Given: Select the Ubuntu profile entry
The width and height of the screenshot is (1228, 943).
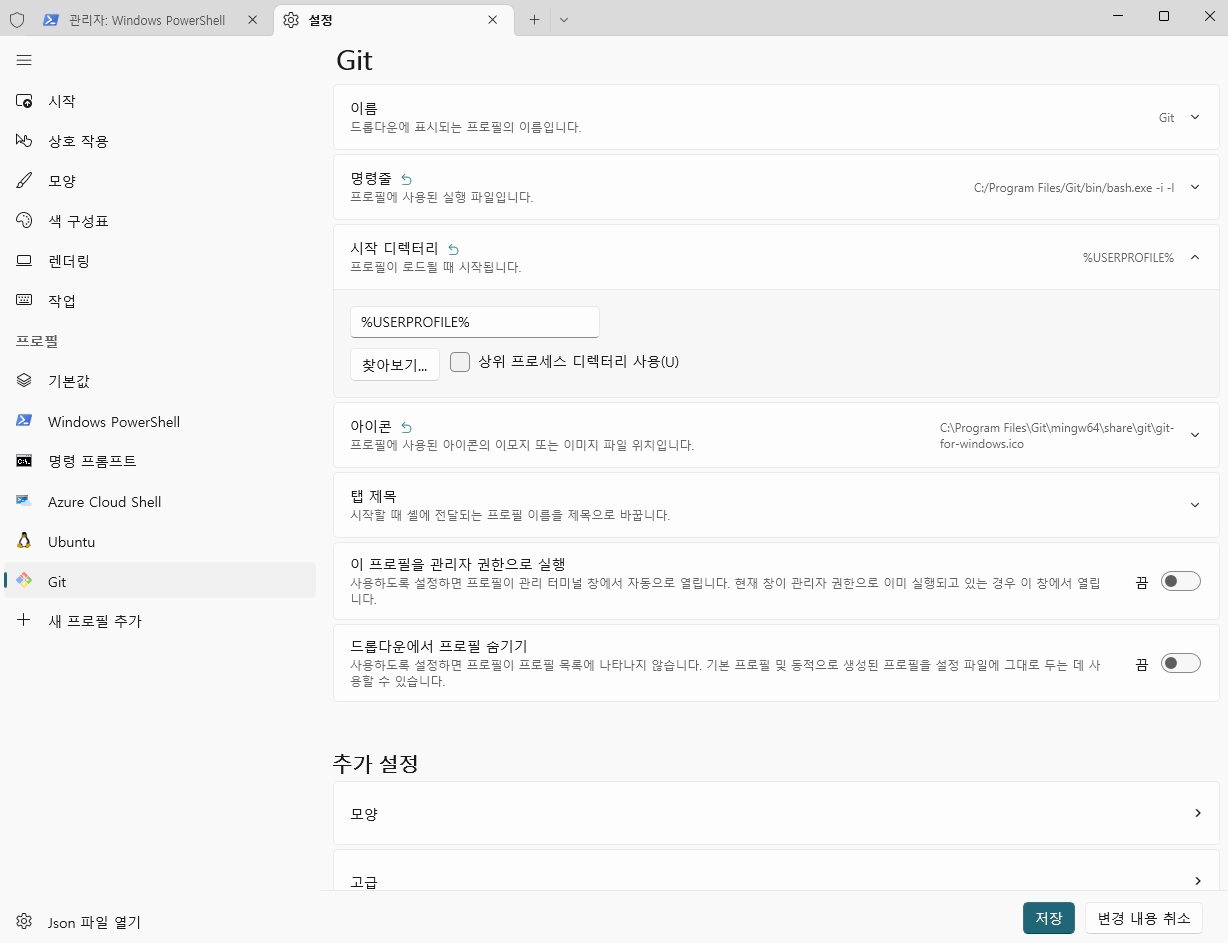Looking at the screenshot, I should click(160, 541).
